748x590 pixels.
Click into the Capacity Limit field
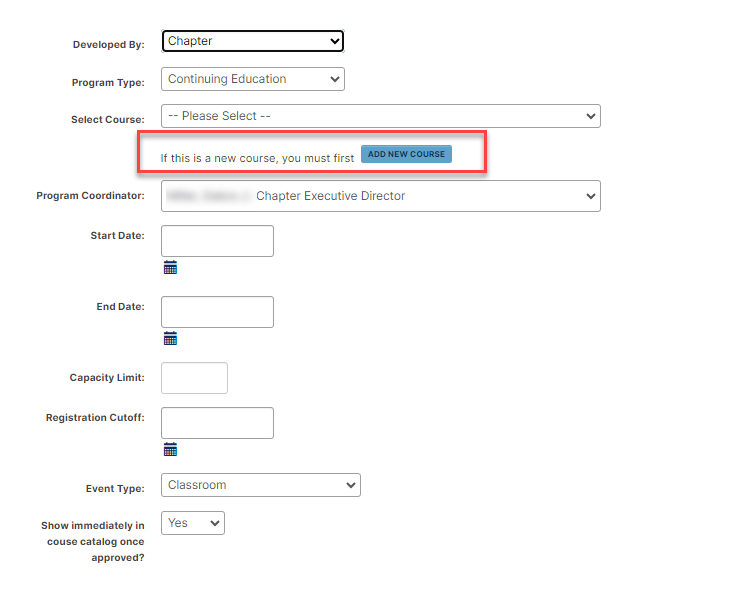click(x=194, y=378)
